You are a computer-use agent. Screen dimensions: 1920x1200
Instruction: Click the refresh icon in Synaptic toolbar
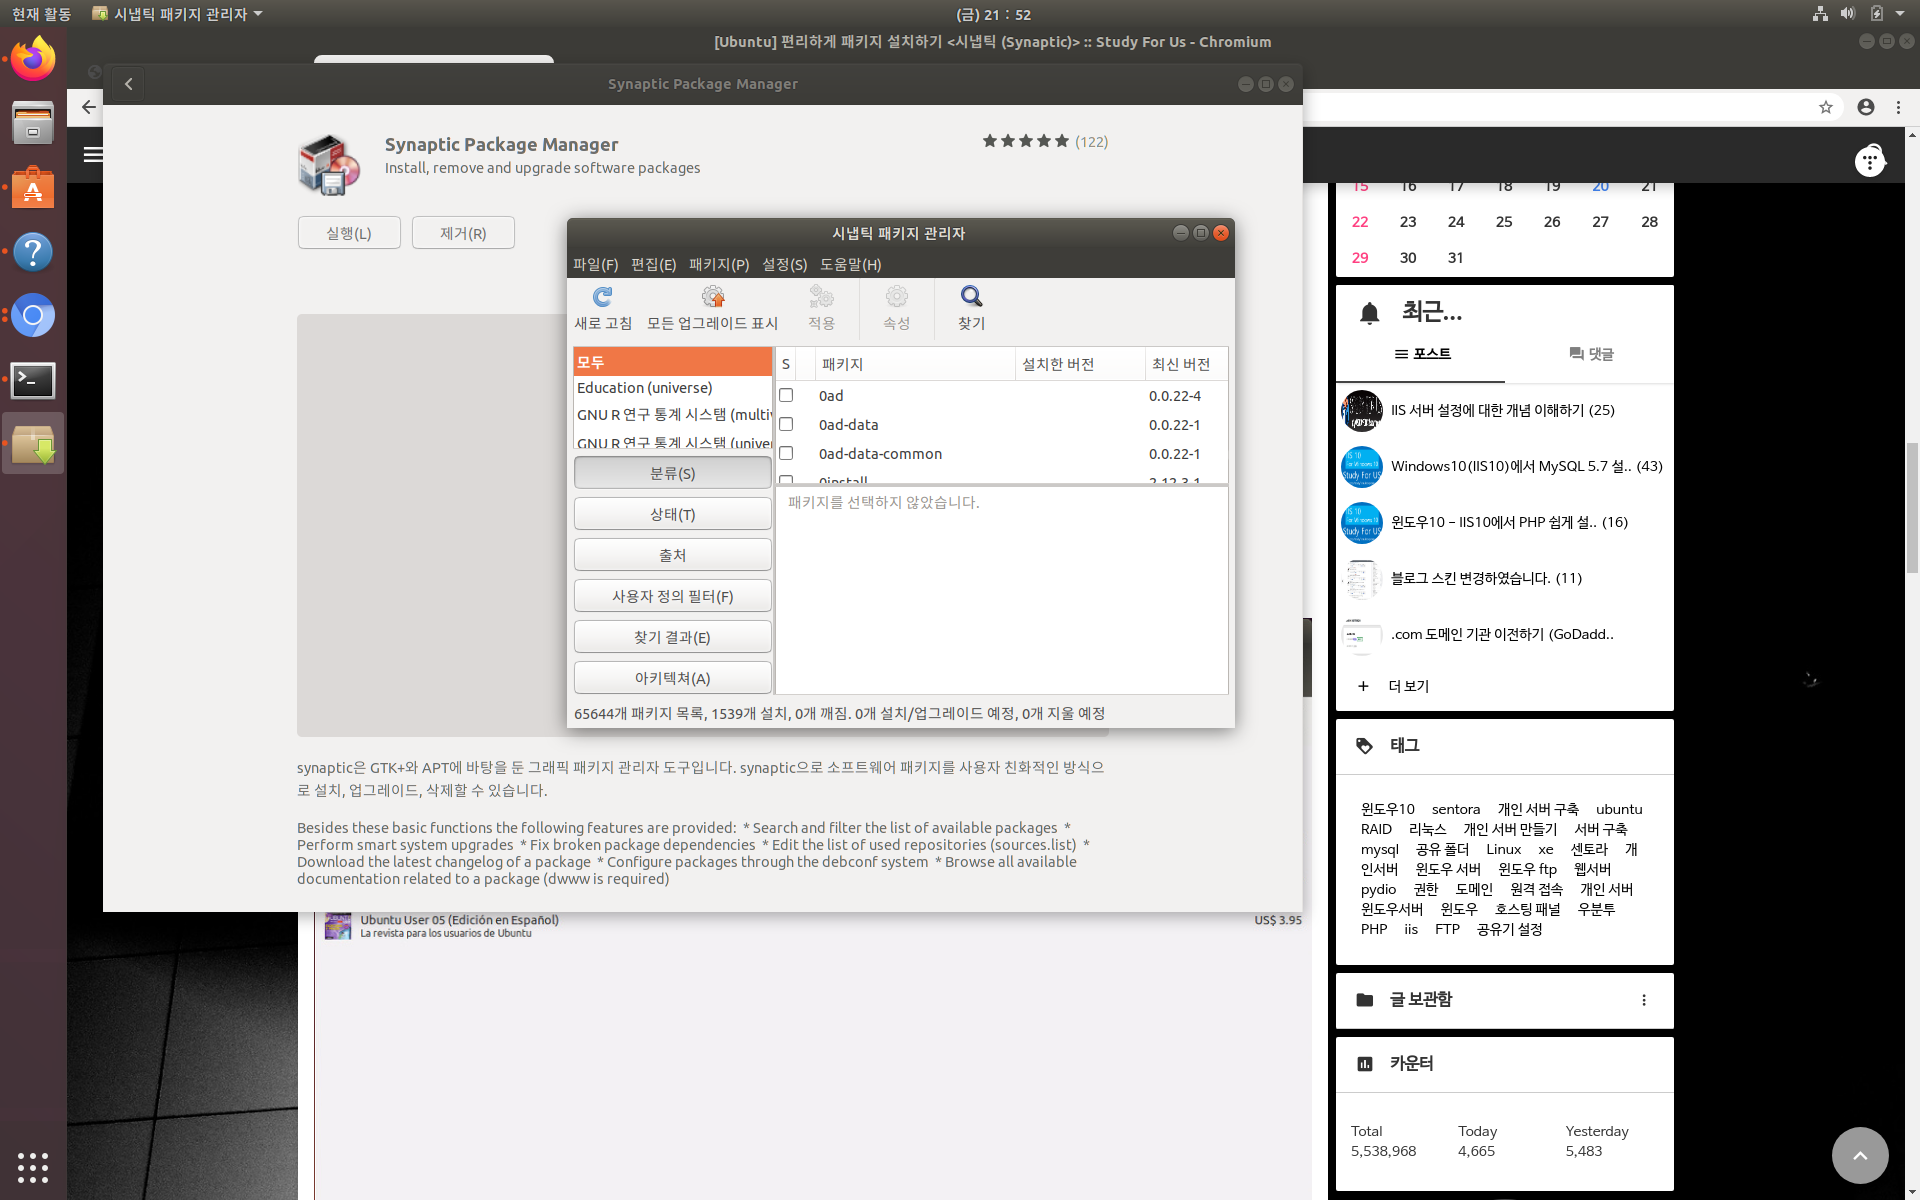click(x=603, y=297)
